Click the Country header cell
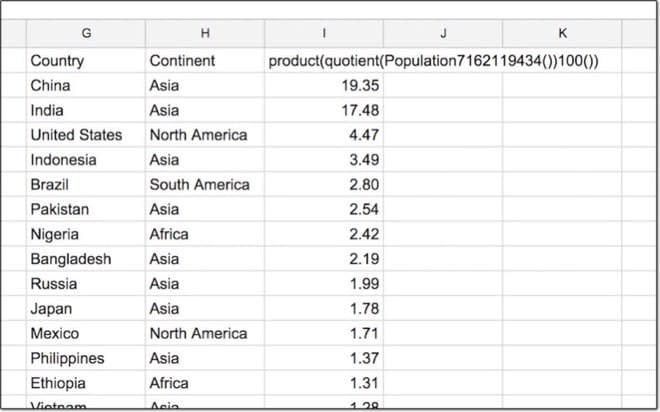The image size is (660, 412). (x=86, y=61)
